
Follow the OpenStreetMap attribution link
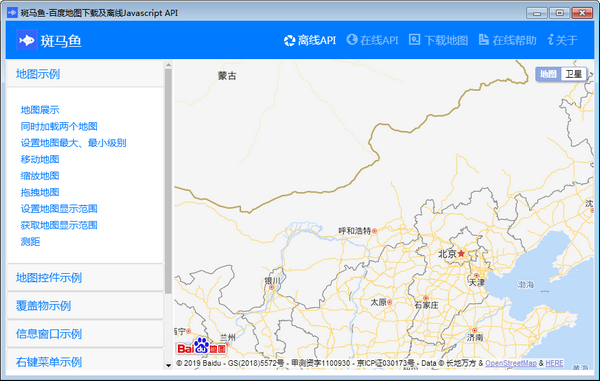click(x=511, y=363)
